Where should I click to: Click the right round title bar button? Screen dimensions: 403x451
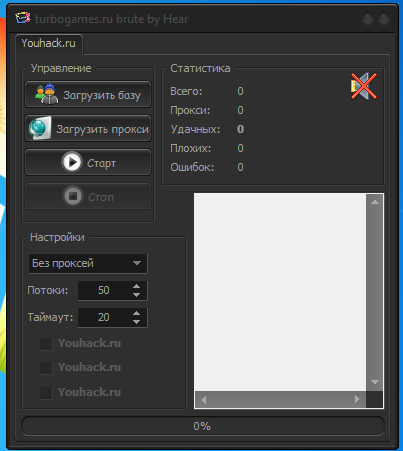(x=384, y=18)
